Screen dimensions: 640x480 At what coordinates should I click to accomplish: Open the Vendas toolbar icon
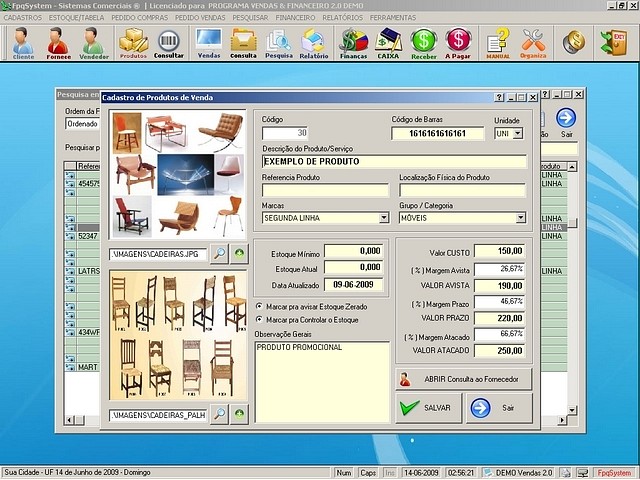click(x=209, y=42)
